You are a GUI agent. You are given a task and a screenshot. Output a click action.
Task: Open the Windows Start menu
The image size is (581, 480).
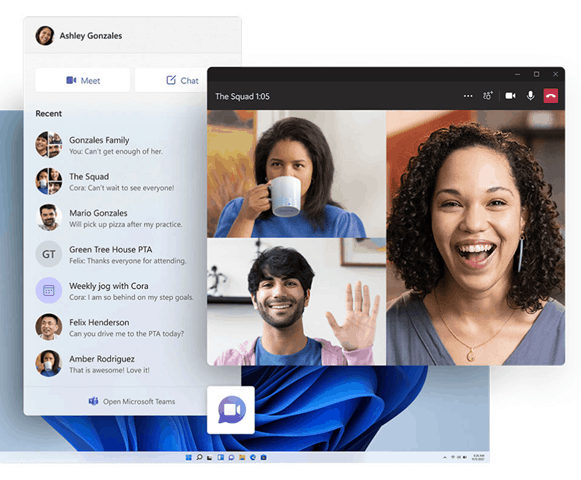pyautogui.click(x=189, y=457)
